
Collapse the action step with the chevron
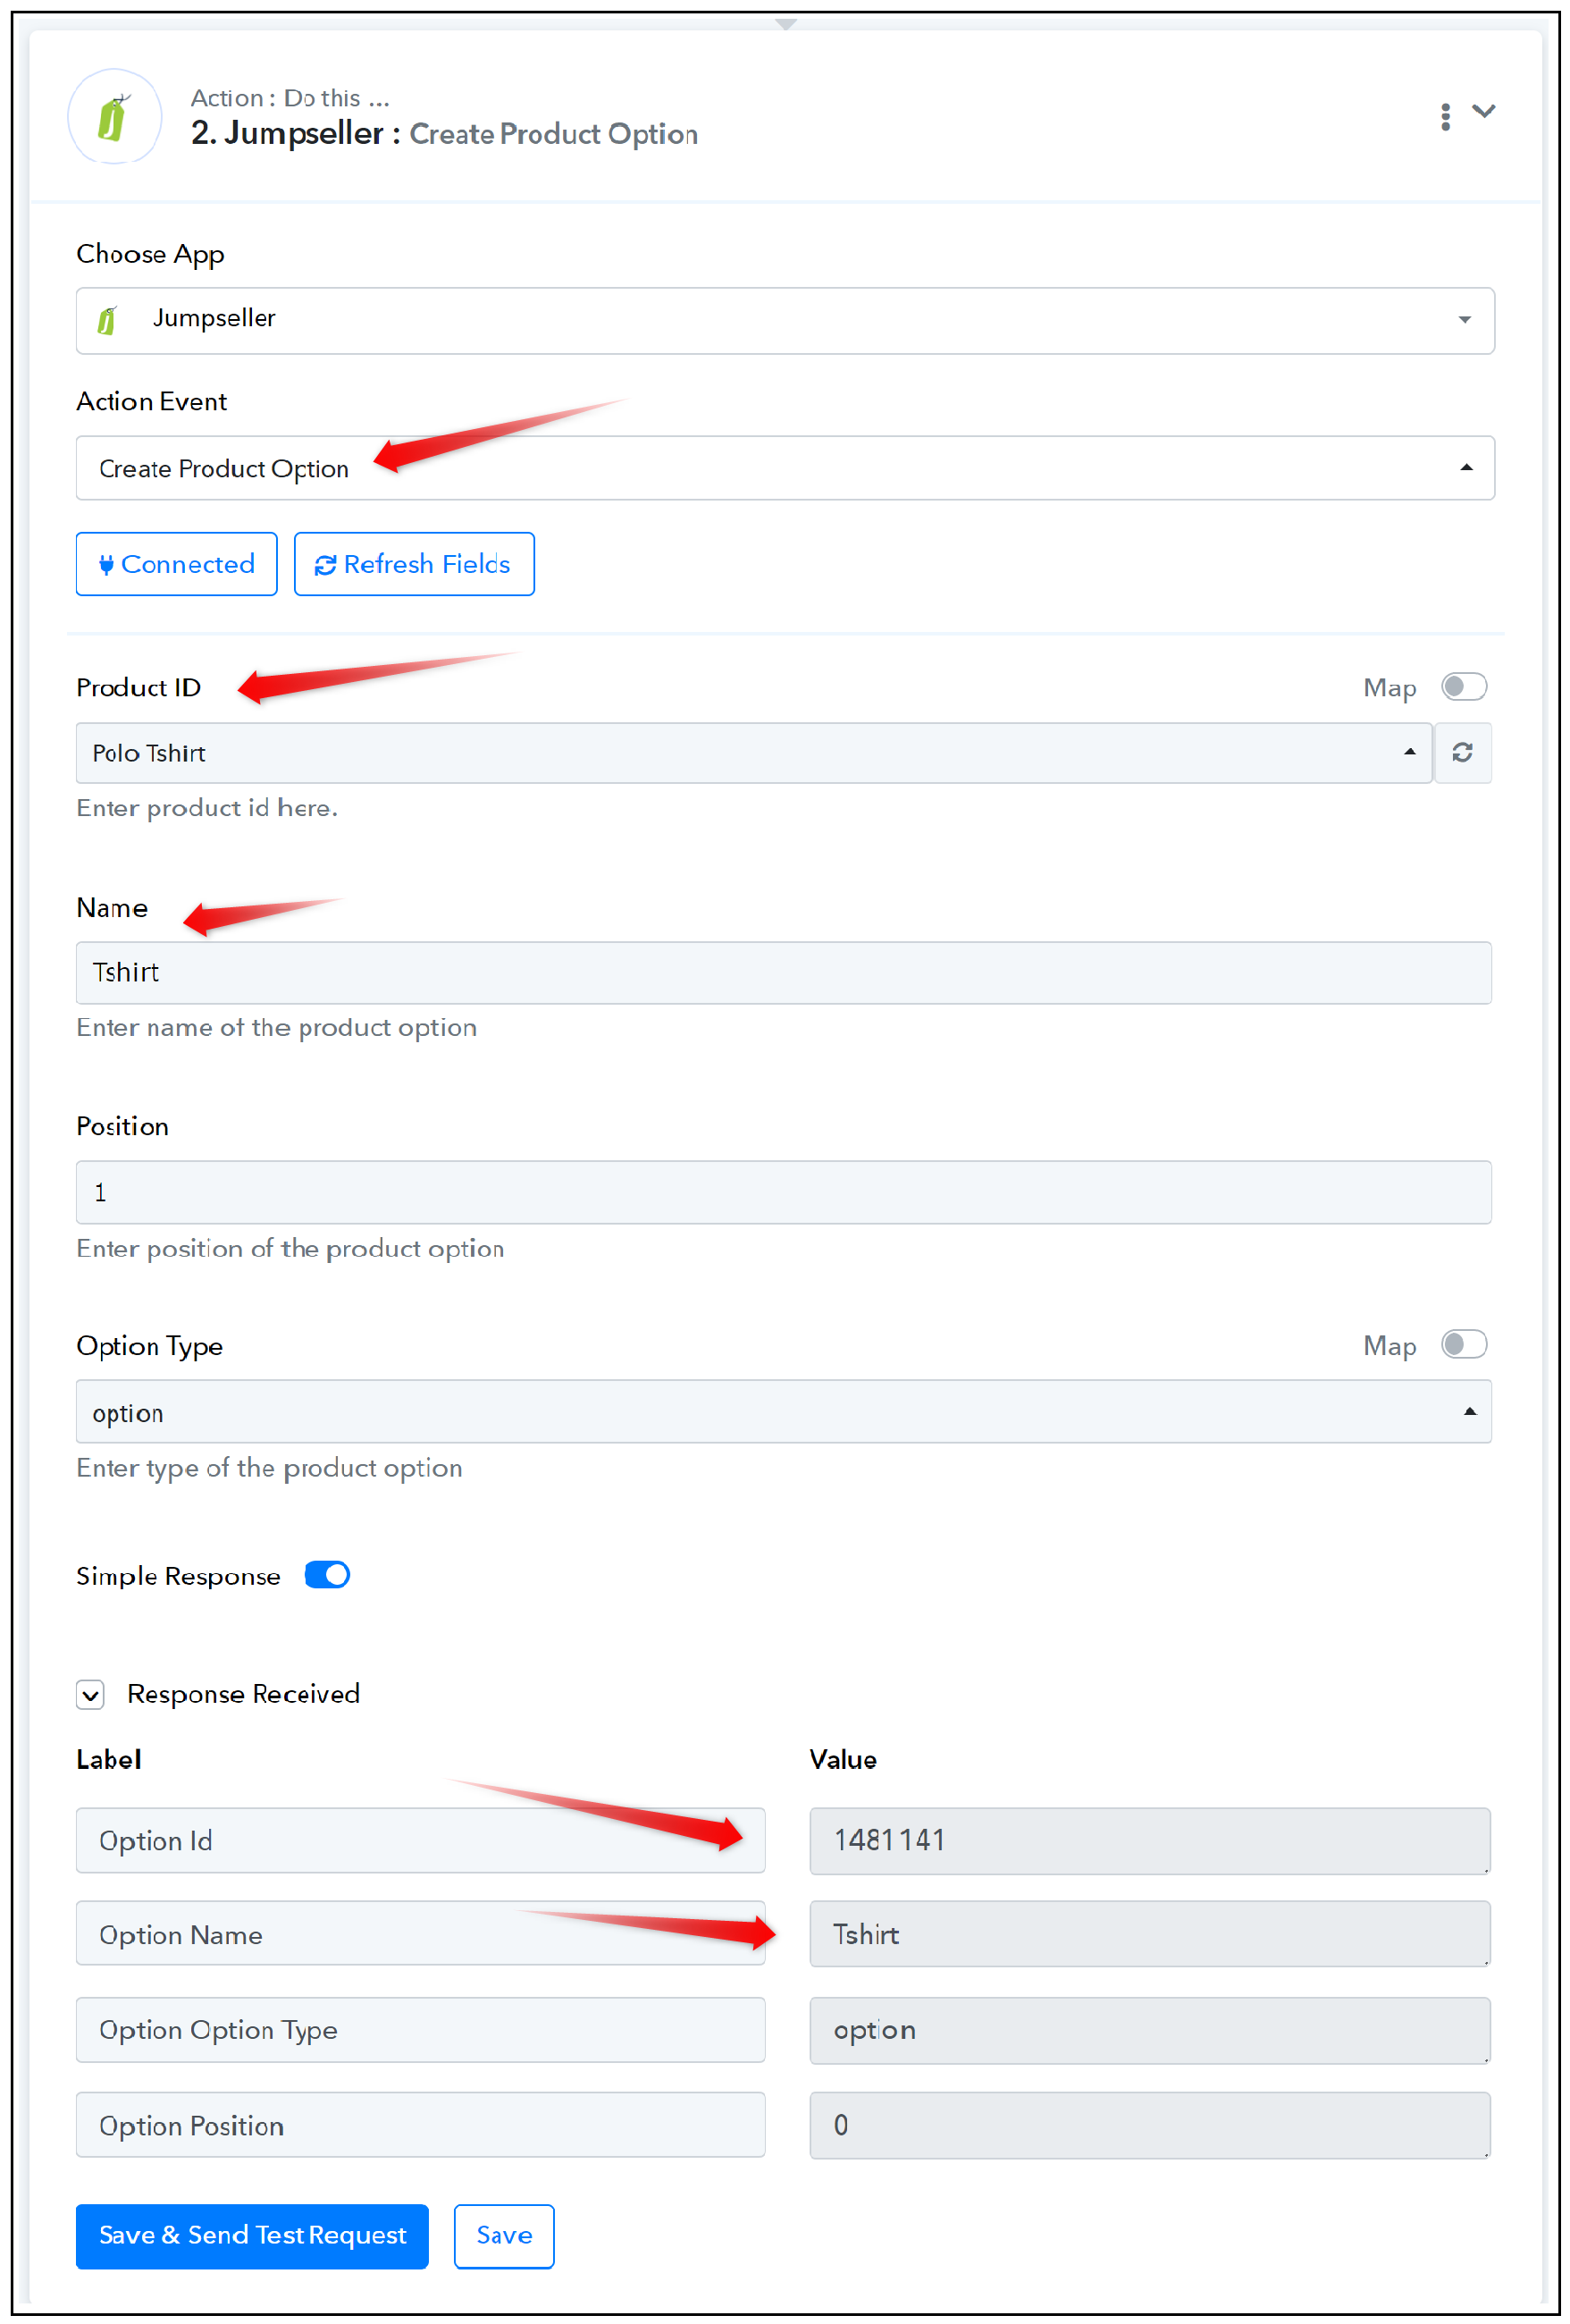coord(1483,111)
